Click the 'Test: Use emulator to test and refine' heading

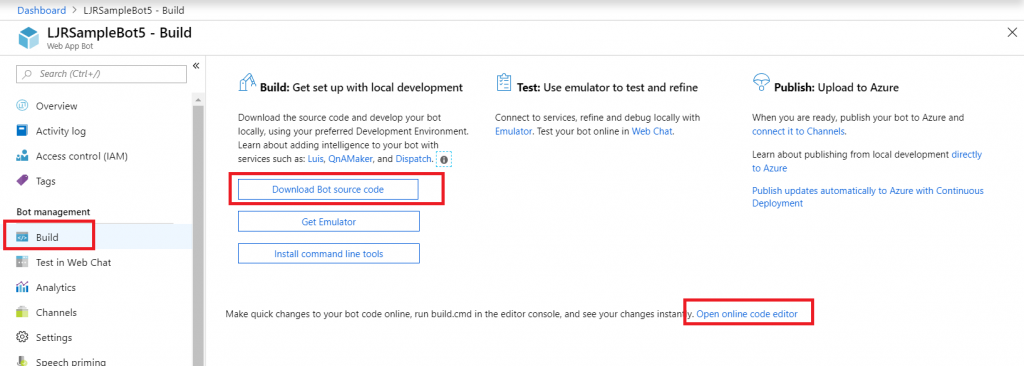pyautogui.click(x=607, y=87)
